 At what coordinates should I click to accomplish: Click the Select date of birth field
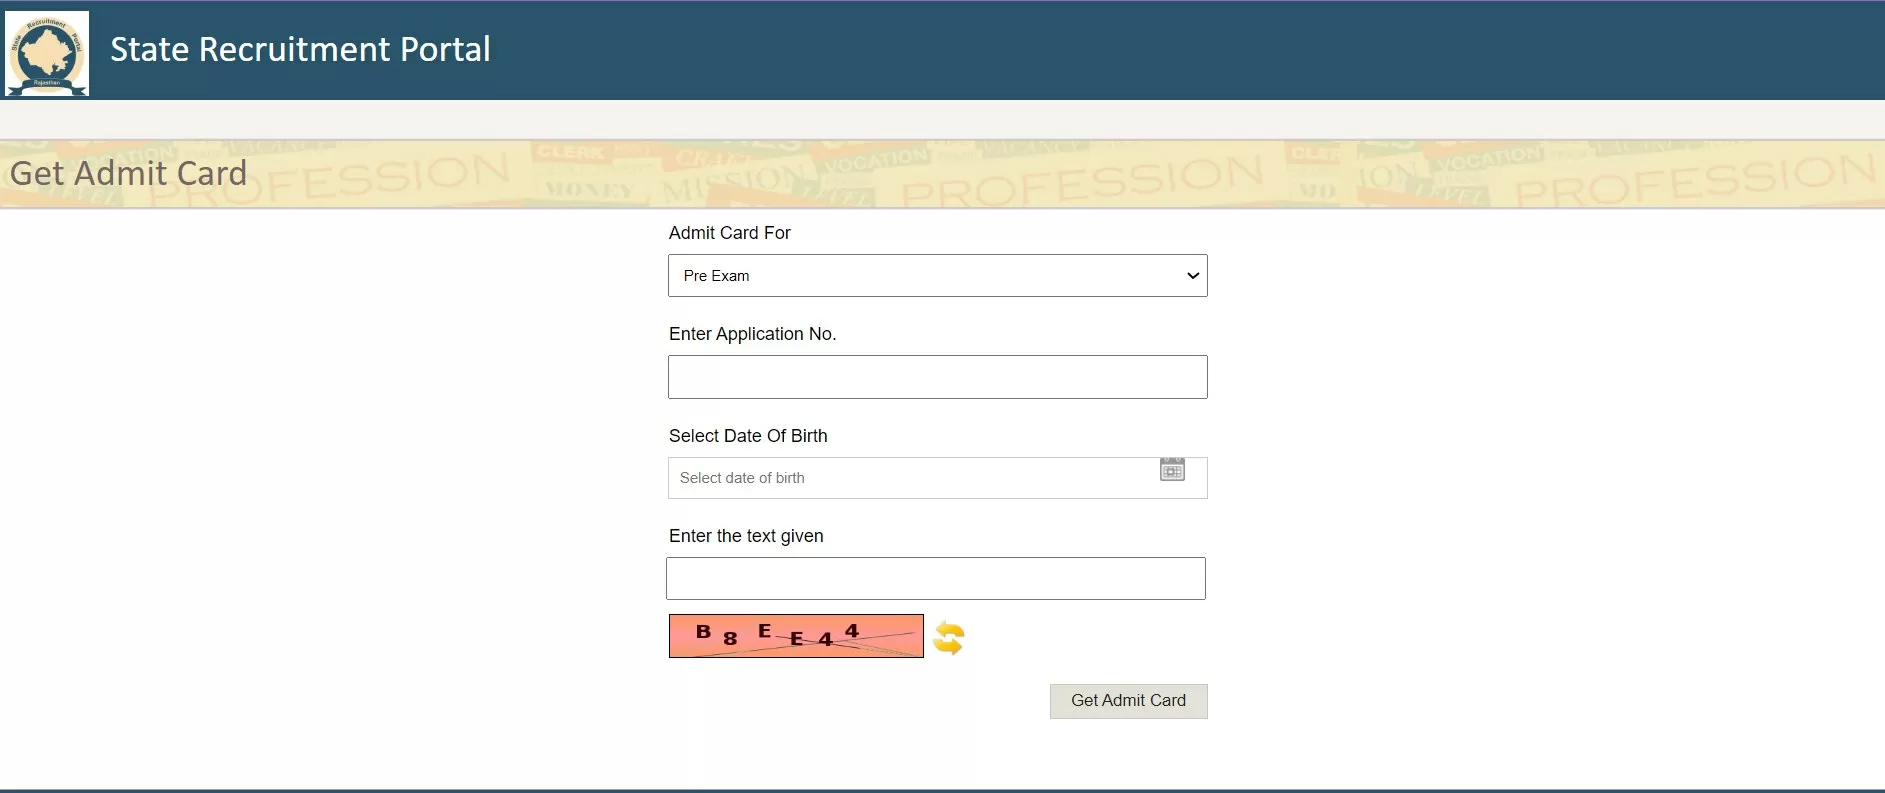(910, 478)
